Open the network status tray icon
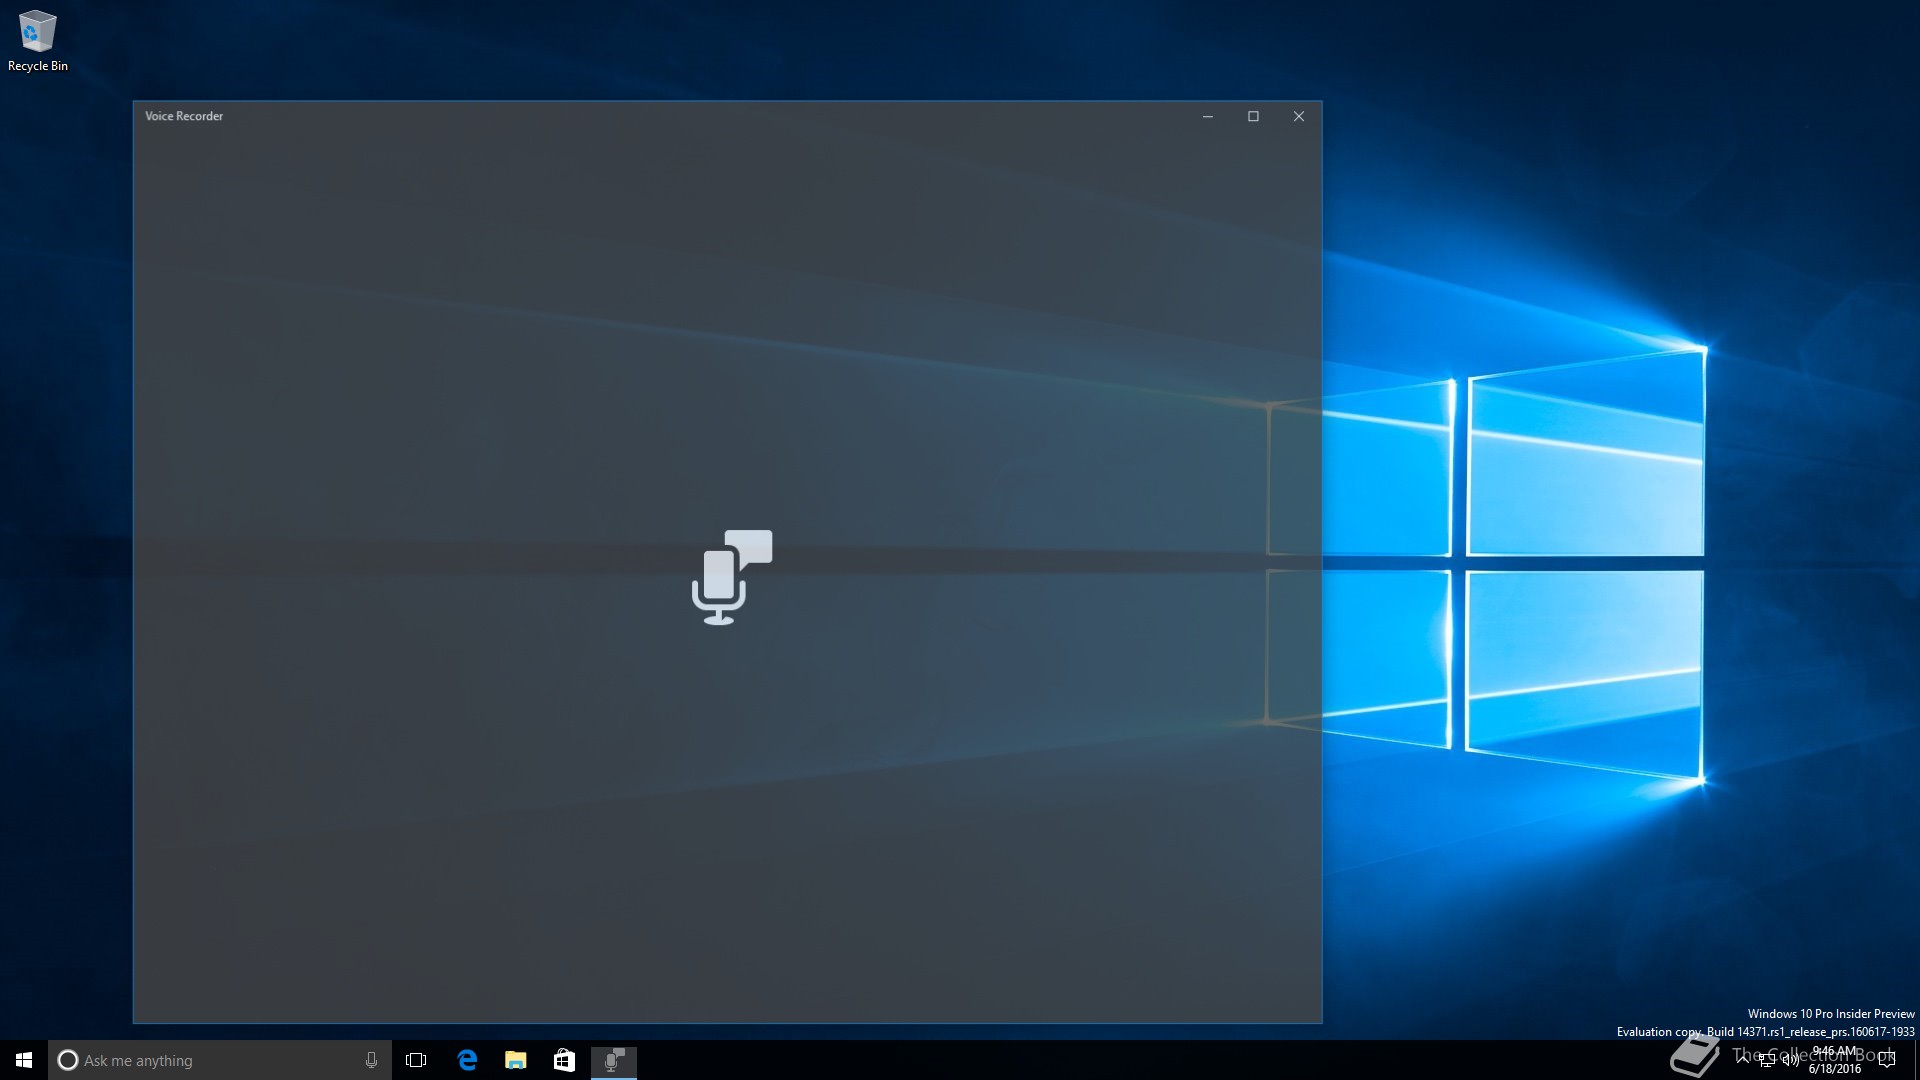Viewport: 1920px width, 1080px height. pyautogui.click(x=1767, y=1060)
